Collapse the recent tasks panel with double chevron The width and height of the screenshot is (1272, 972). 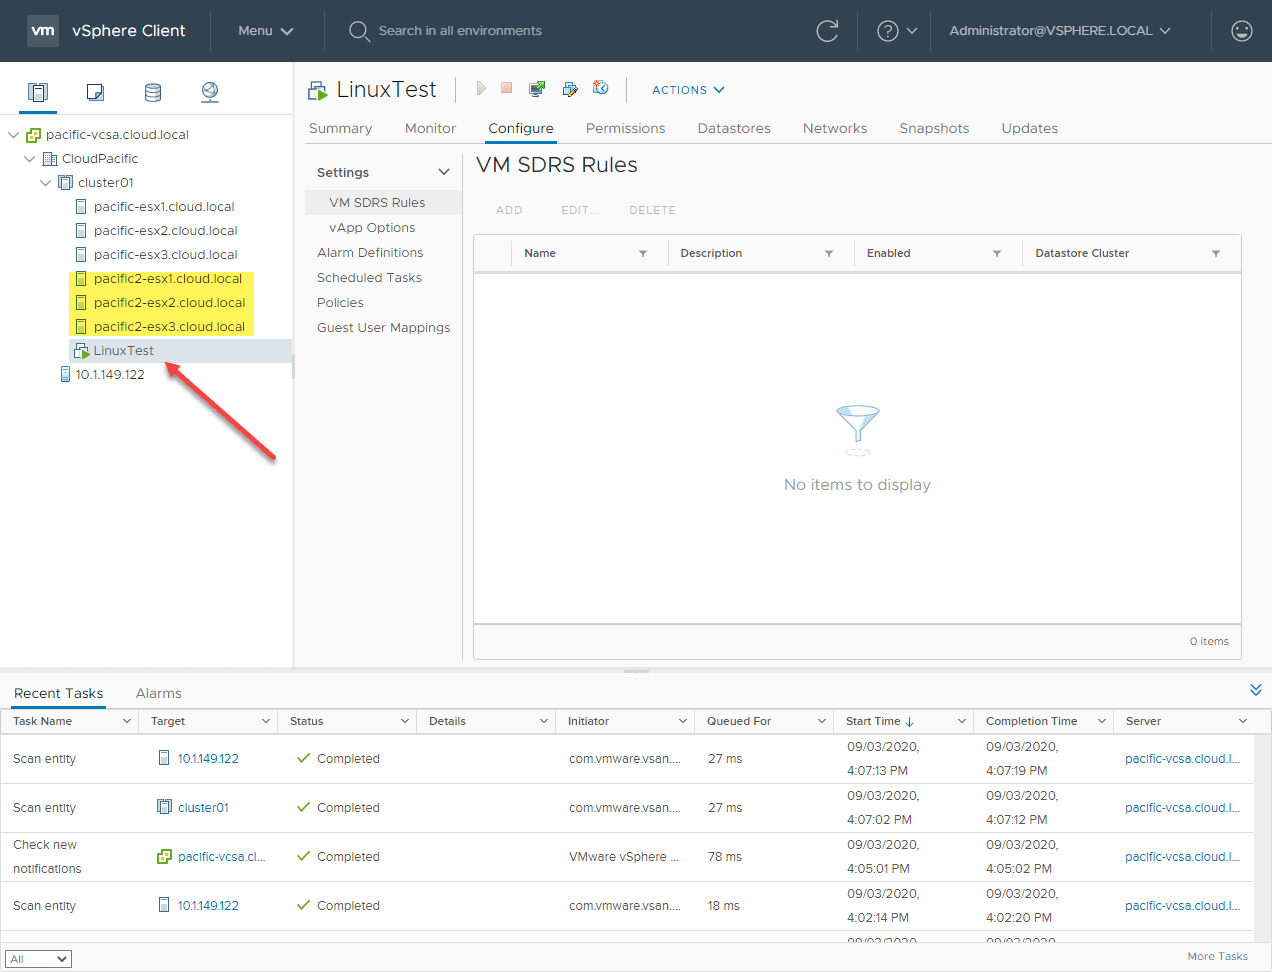[x=1255, y=690]
